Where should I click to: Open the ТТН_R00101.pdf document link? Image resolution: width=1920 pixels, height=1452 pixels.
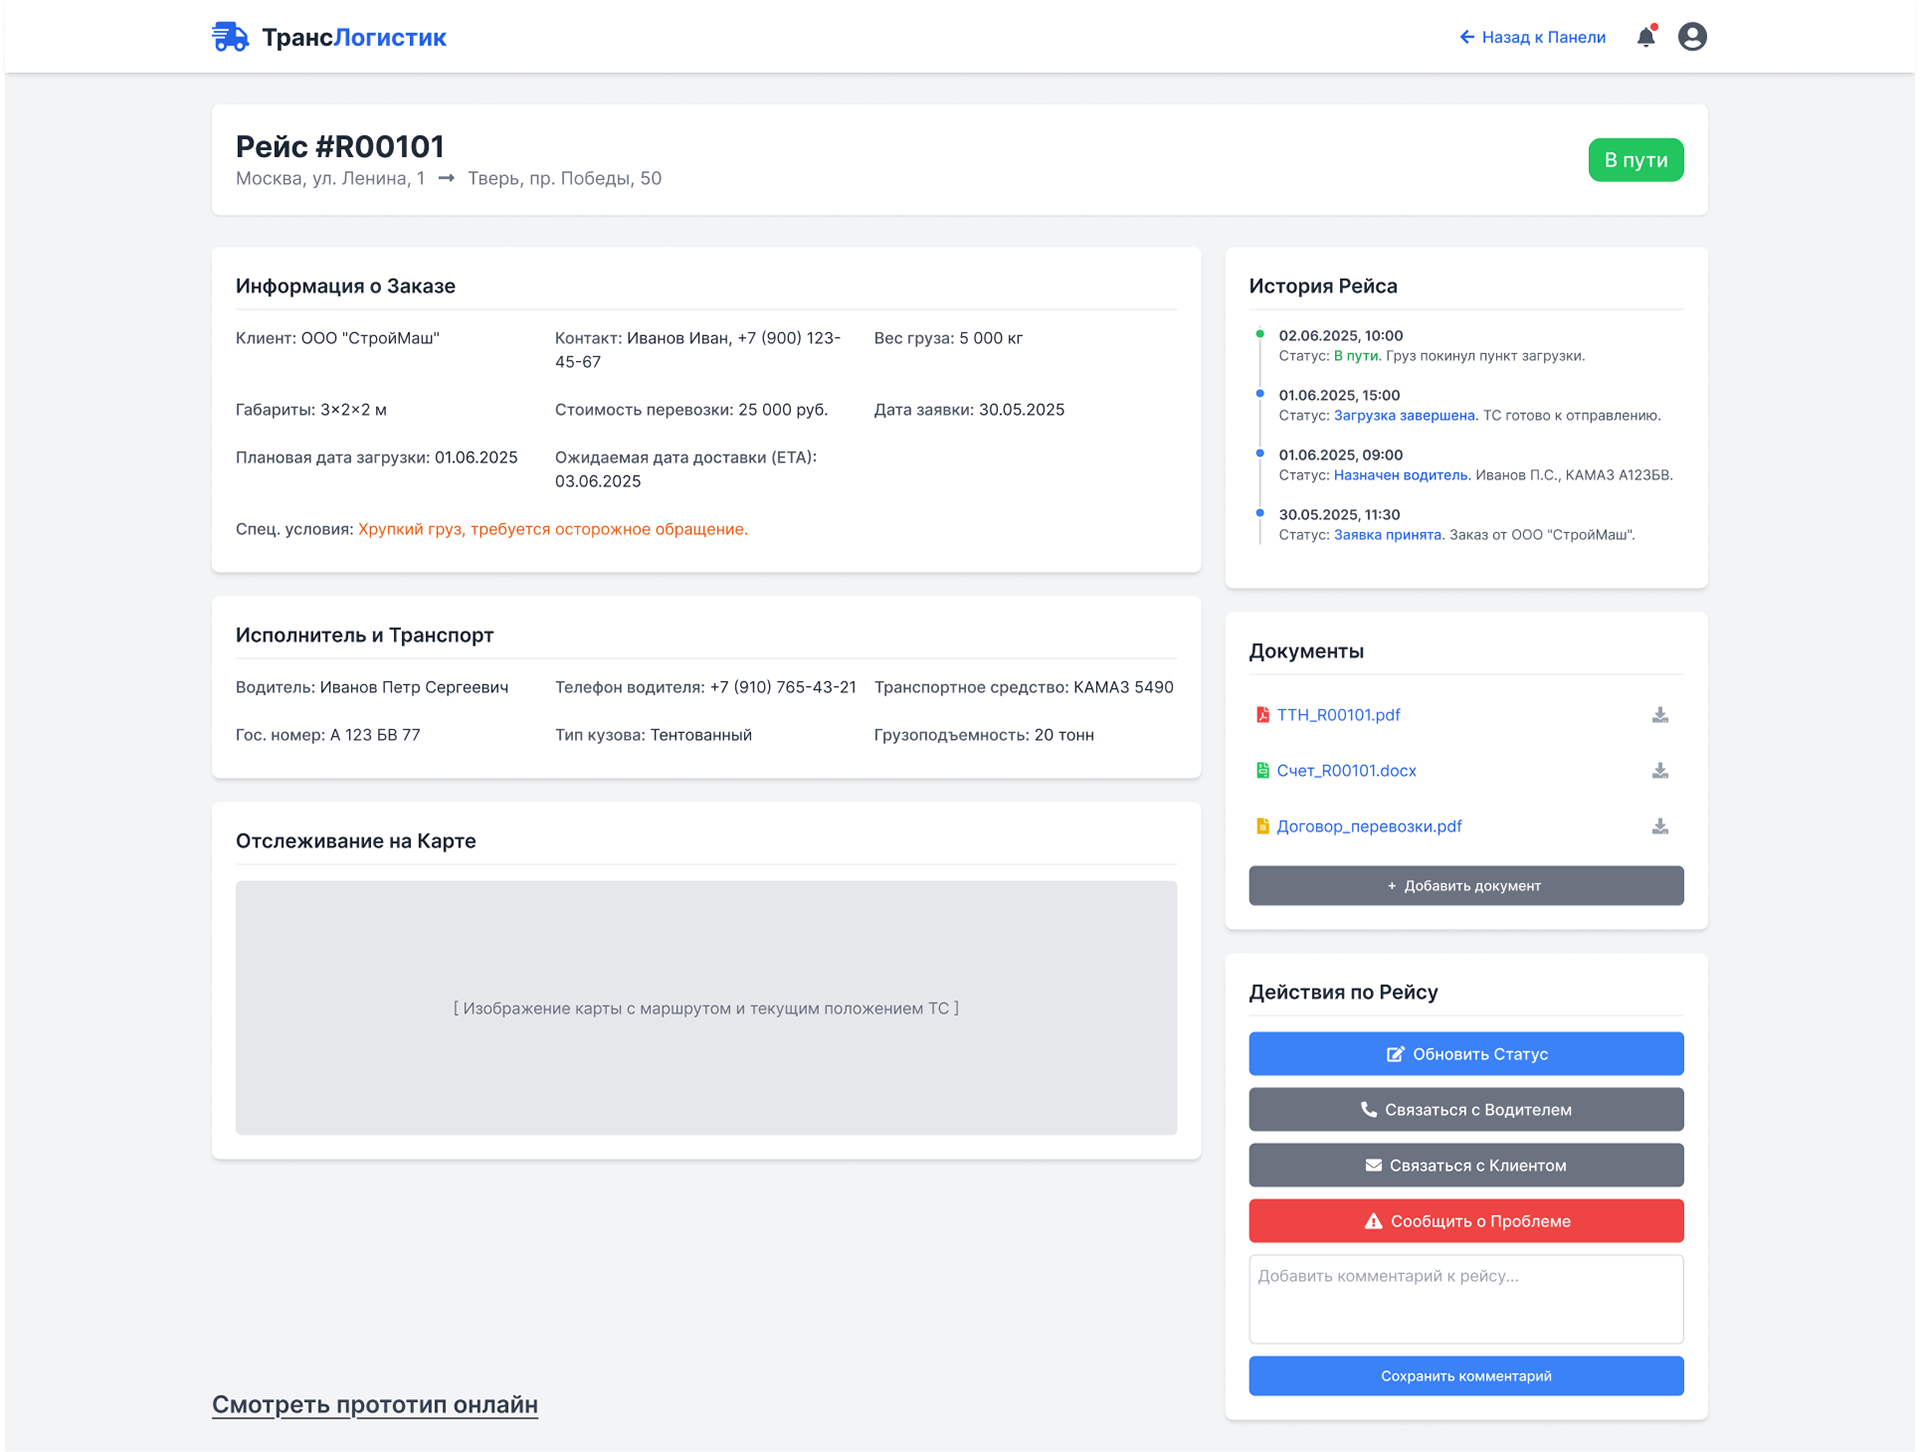(1338, 715)
